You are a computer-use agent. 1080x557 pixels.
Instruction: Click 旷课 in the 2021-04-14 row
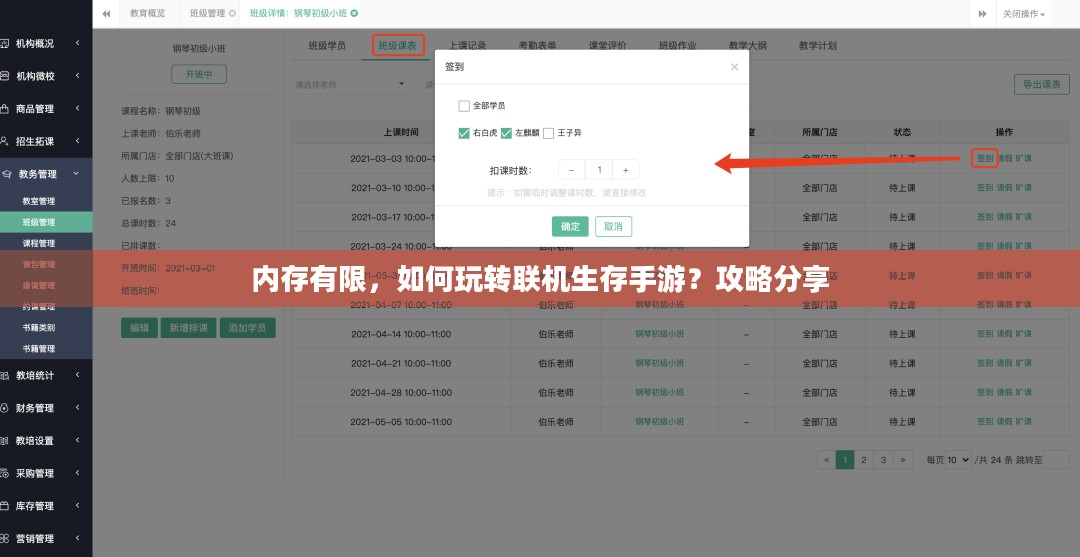[1024, 334]
